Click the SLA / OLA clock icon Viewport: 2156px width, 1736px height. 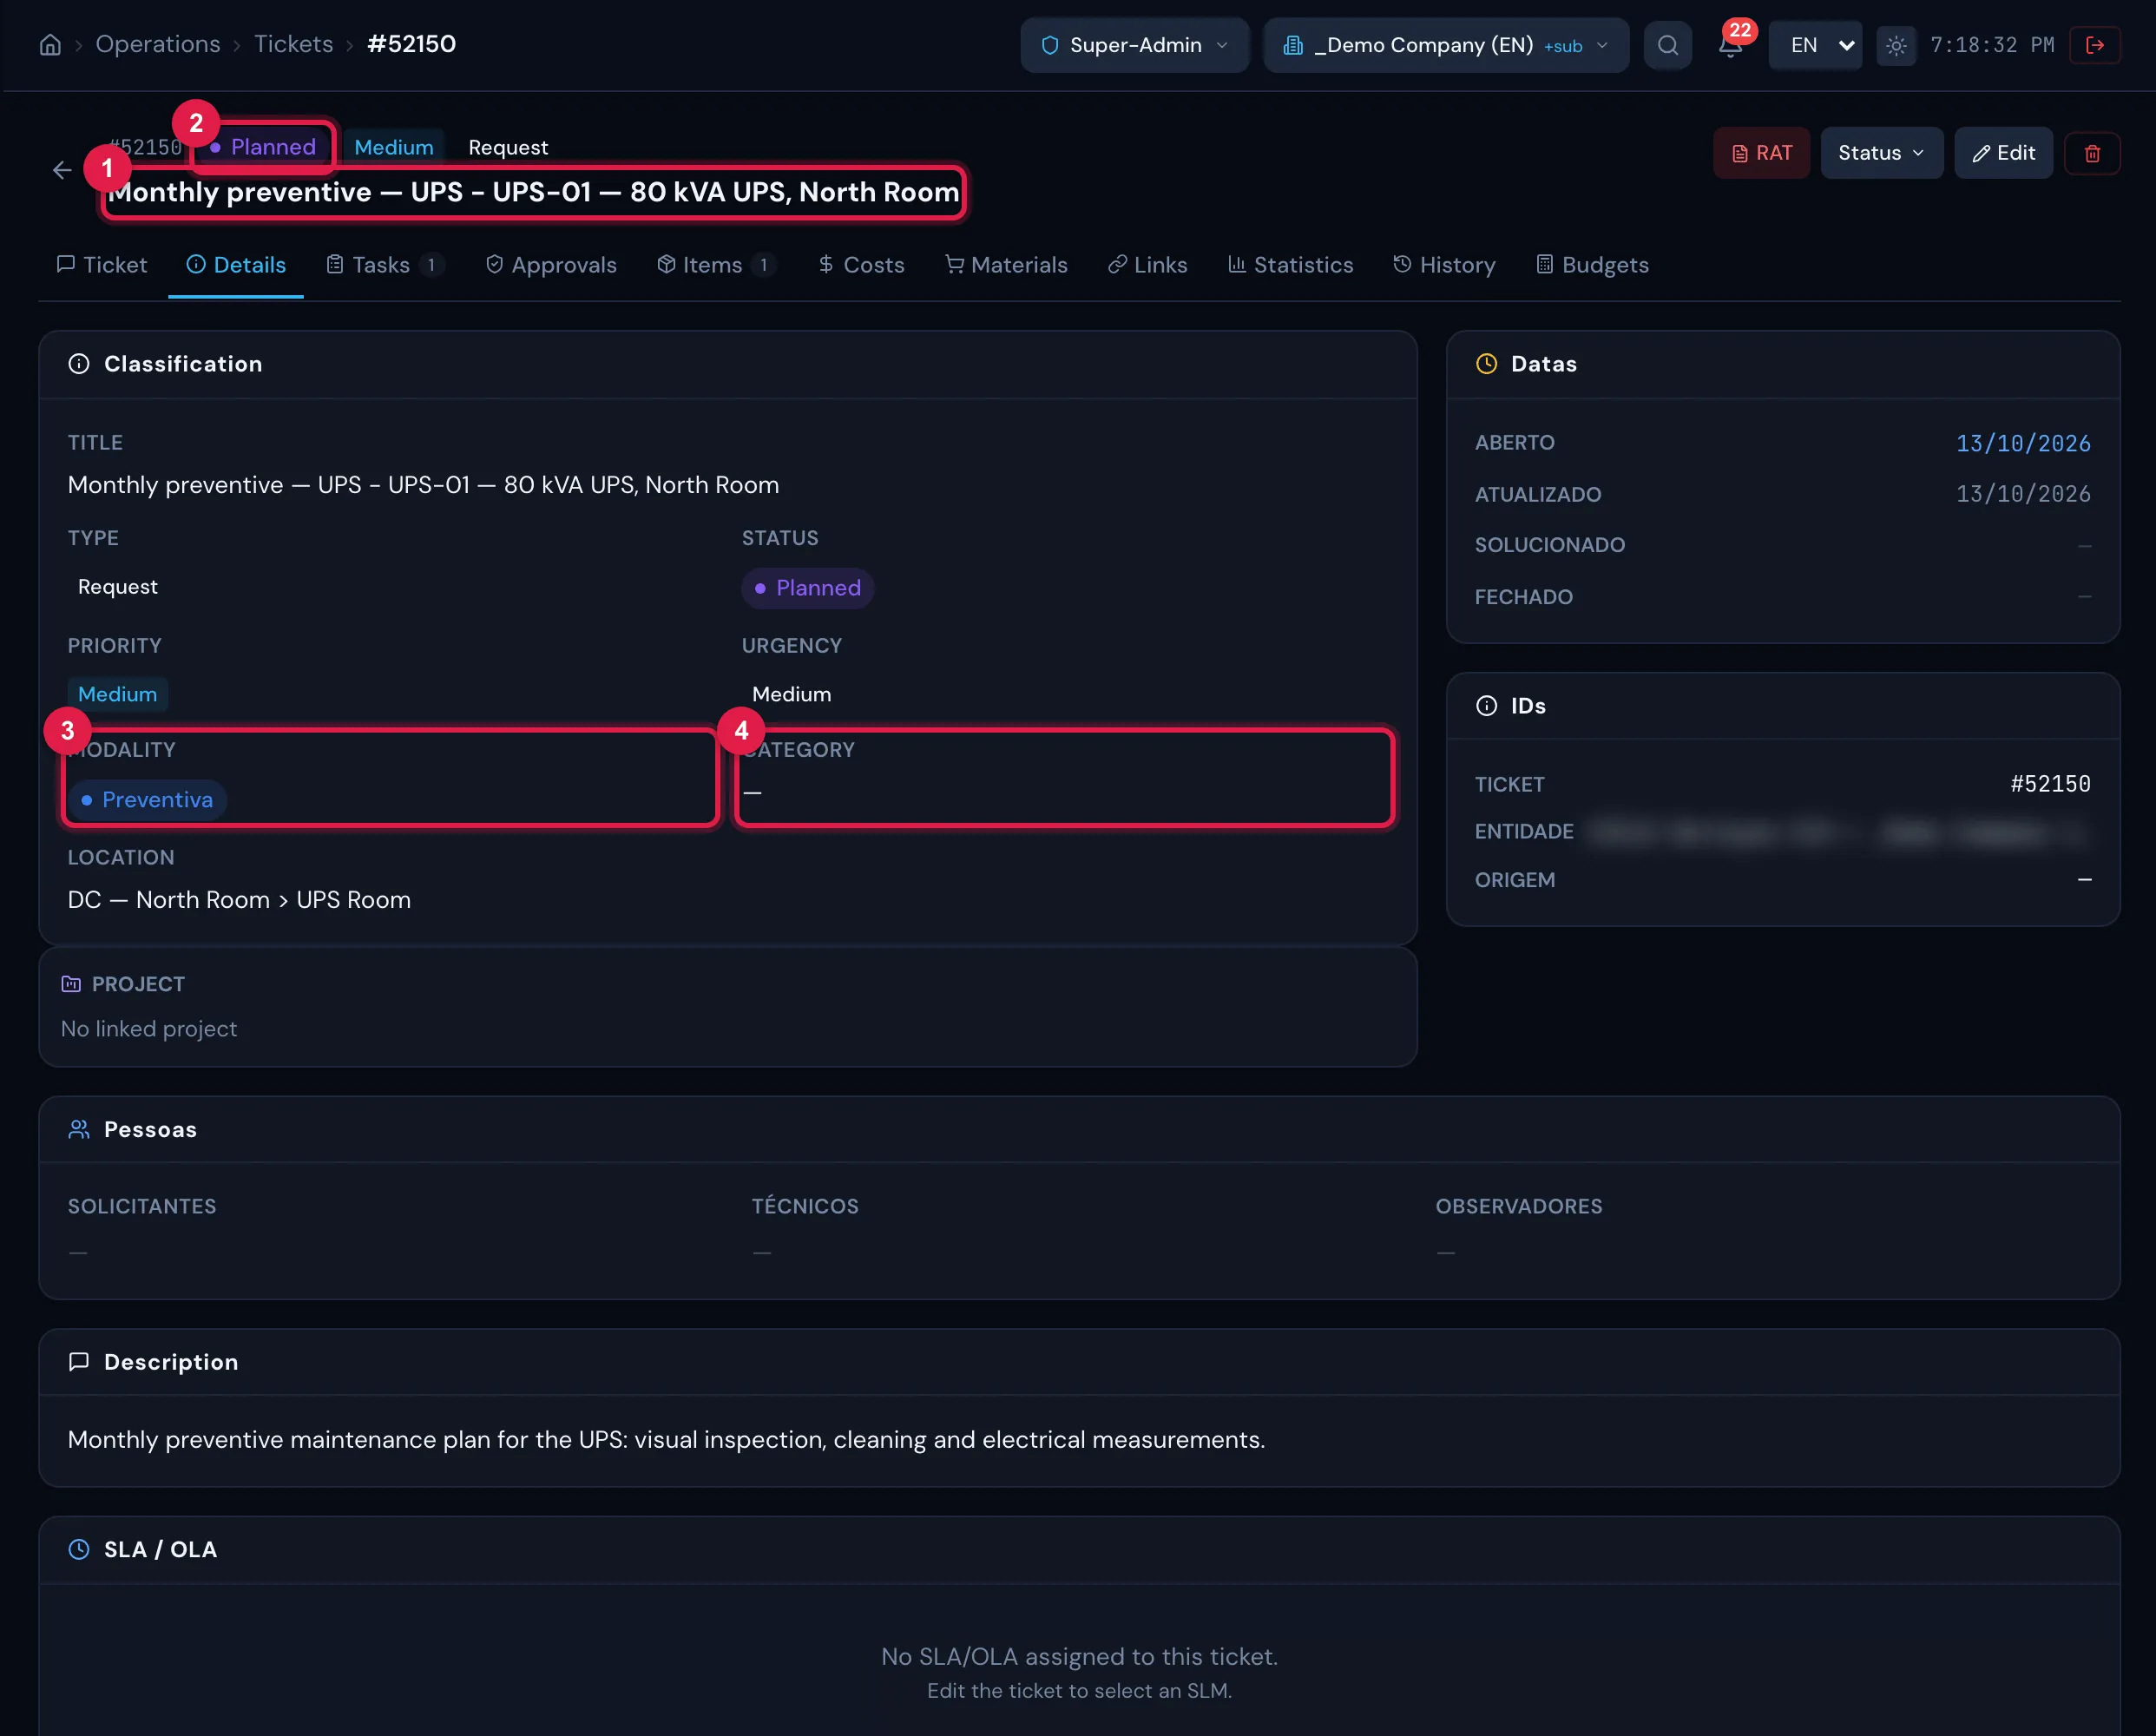tap(79, 1550)
